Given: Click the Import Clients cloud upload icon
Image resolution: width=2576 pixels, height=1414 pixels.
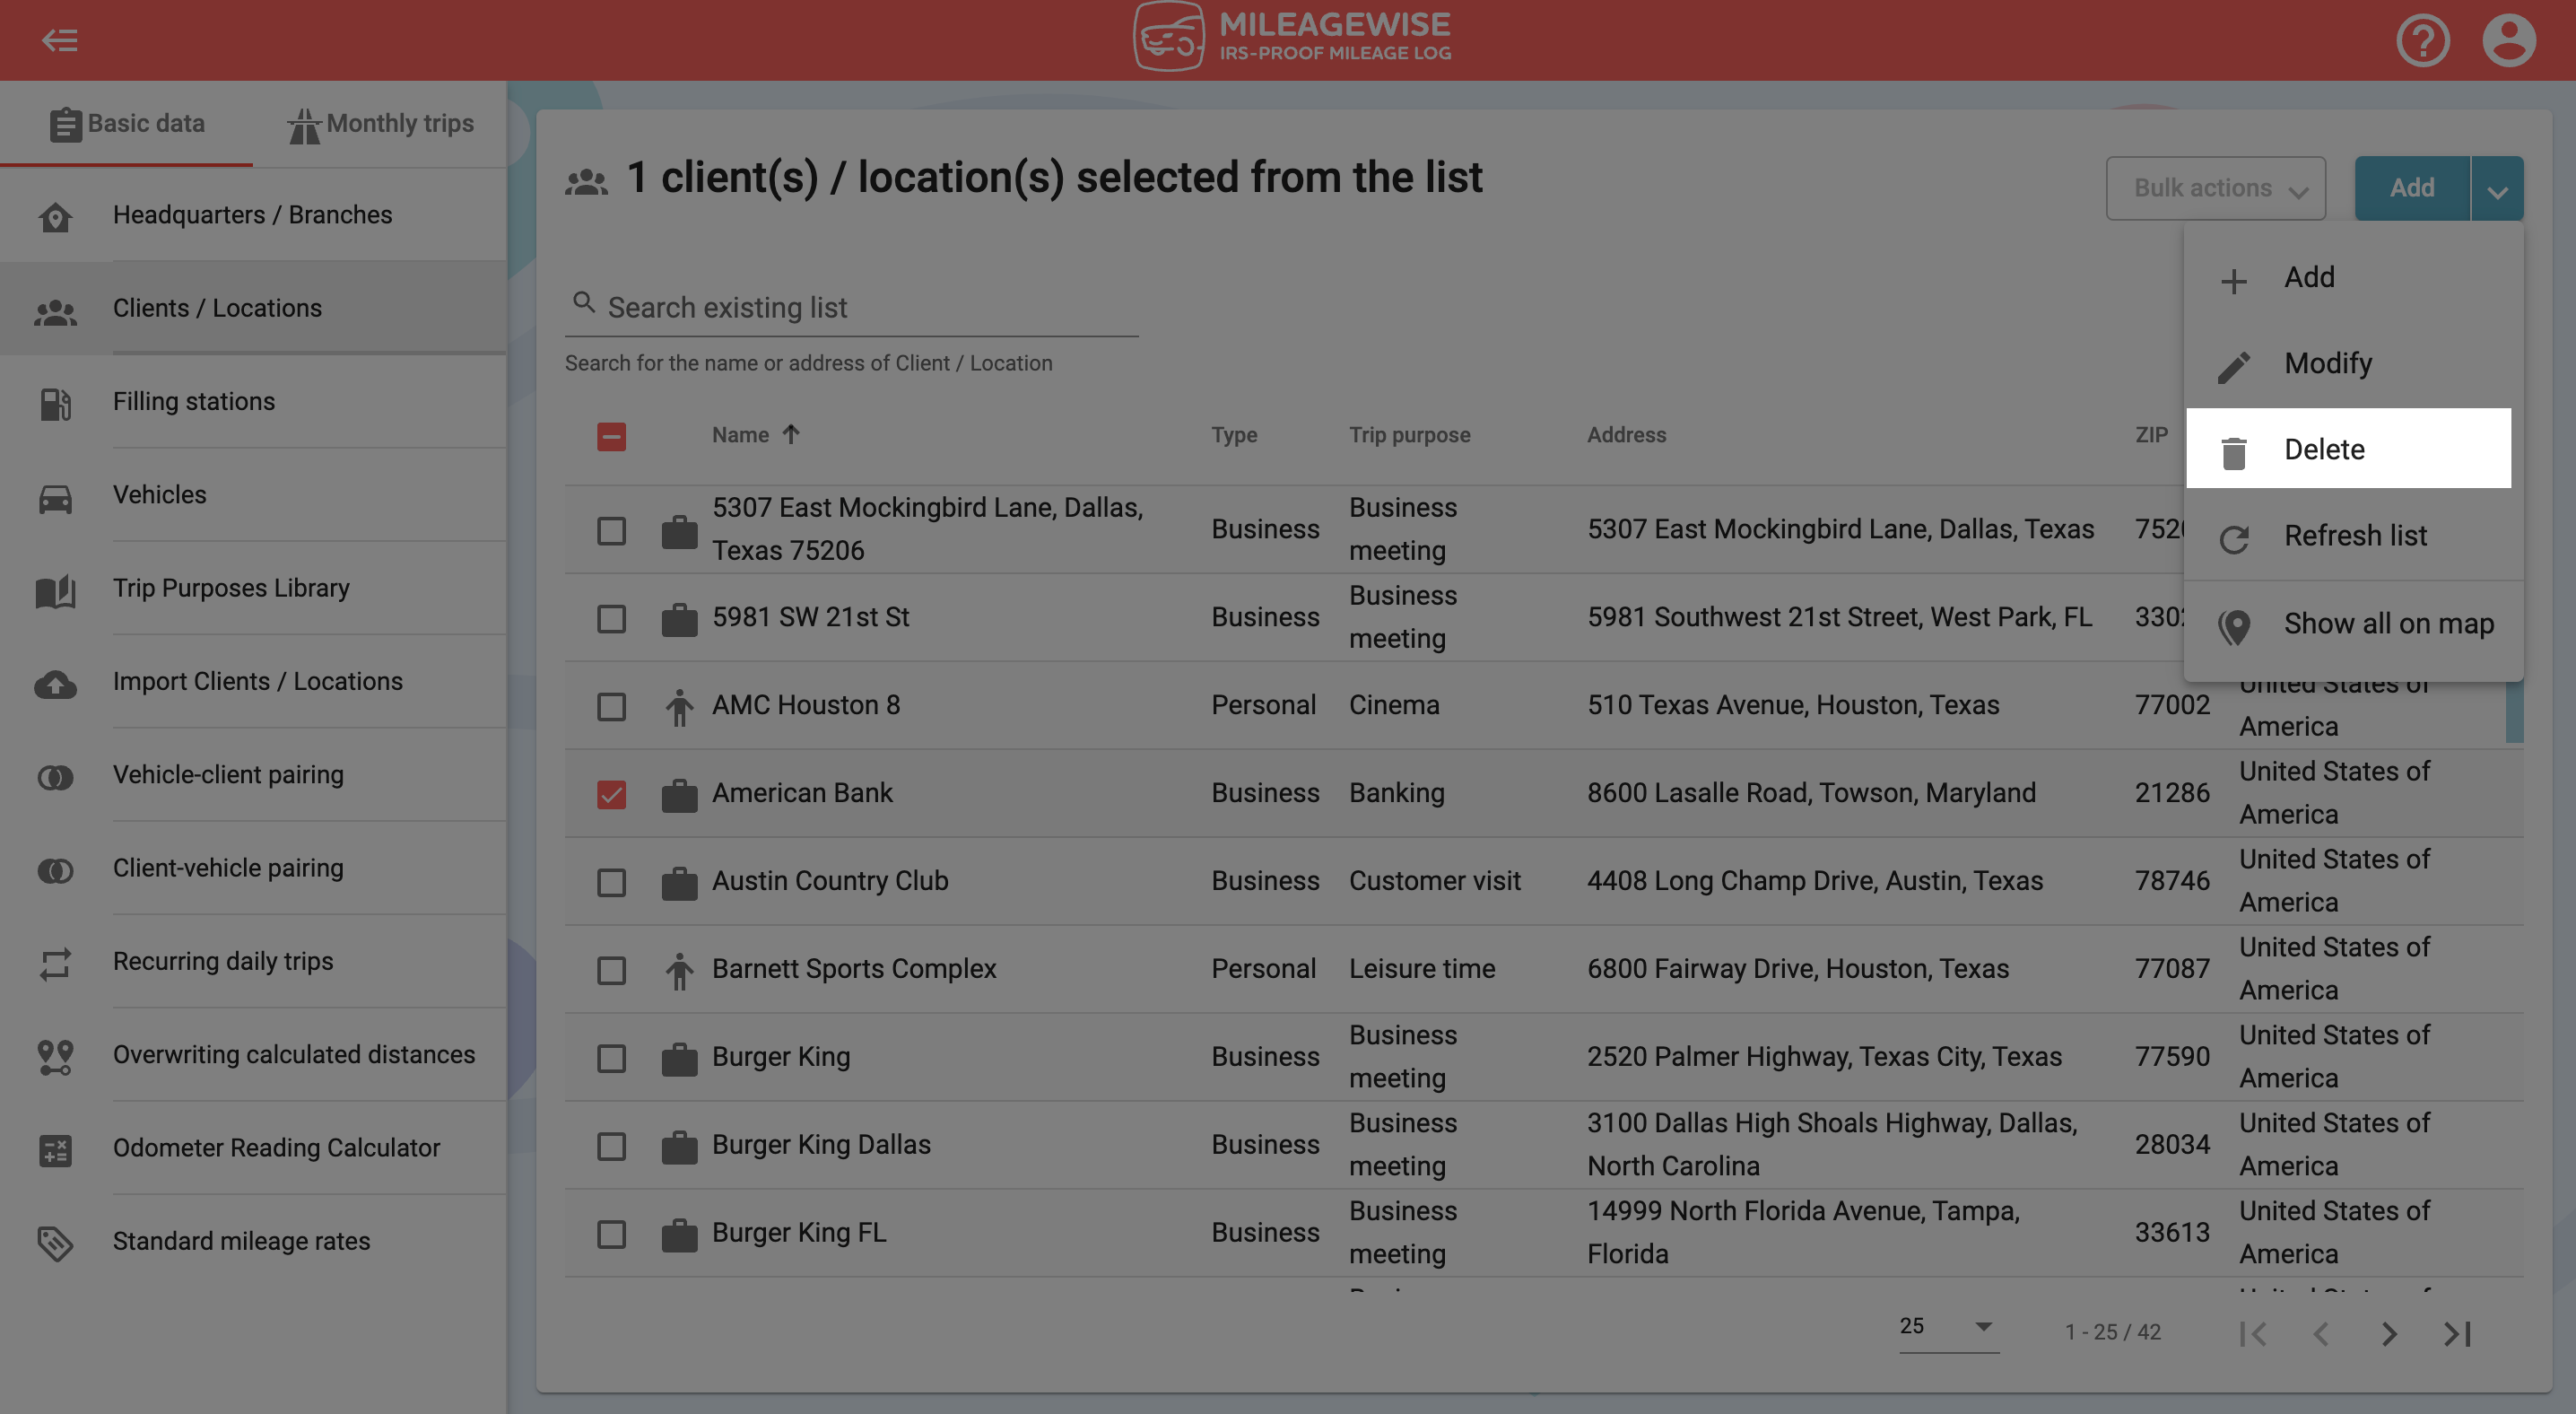Looking at the screenshot, I should 55,683.
